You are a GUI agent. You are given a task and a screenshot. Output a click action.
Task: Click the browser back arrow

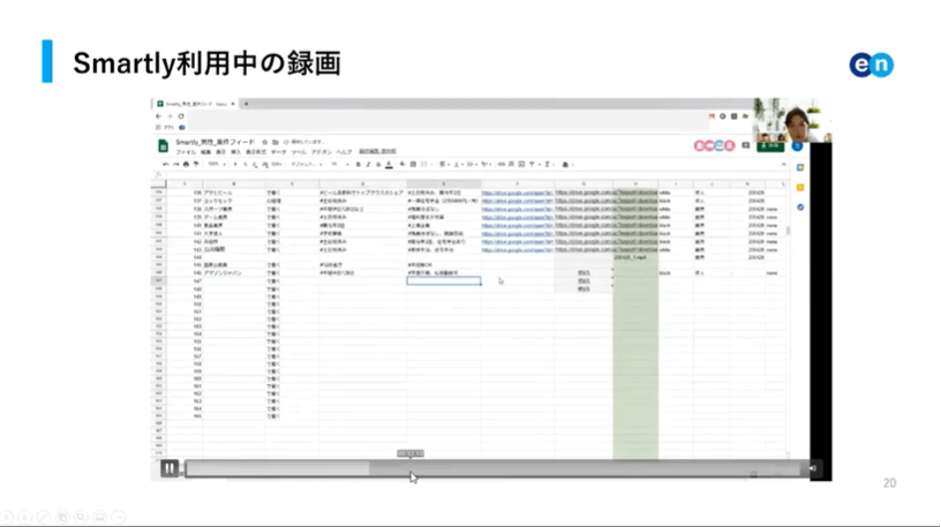(158, 116)
